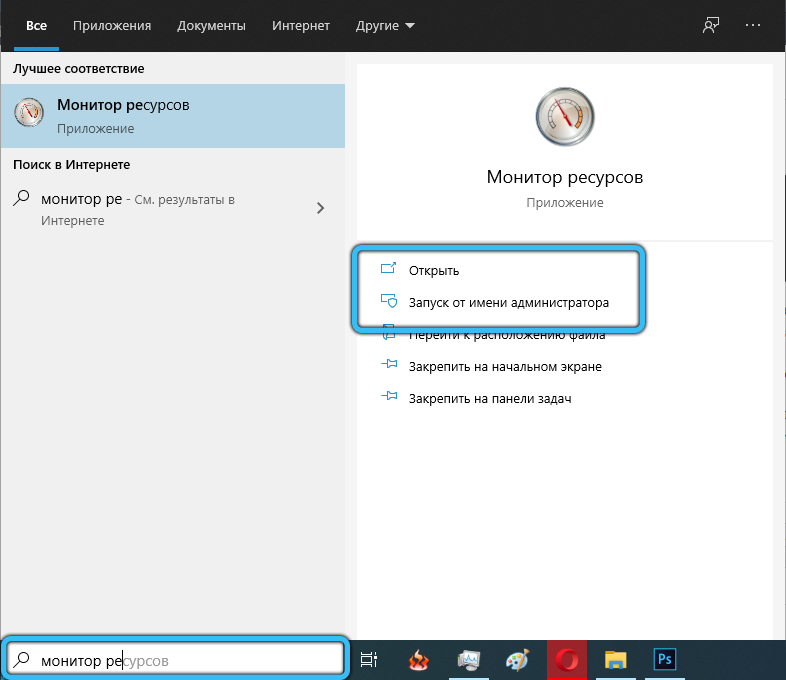Open the three-dots more options menu
The image size is (786, 680).
click(x=755, y=25)
